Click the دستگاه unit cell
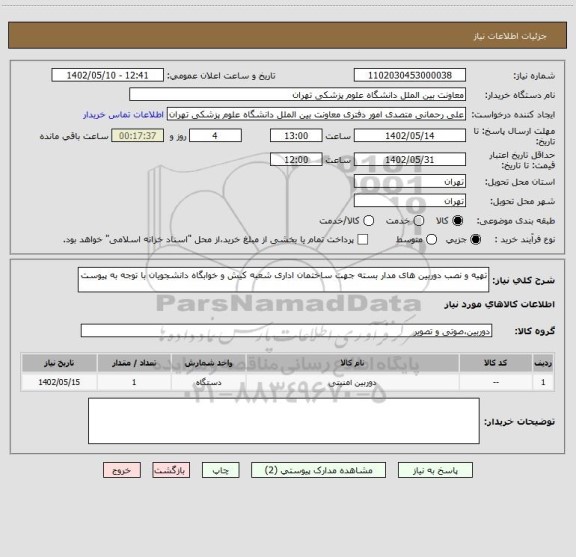This screenshot has height=557, width=576. point(208,382)
